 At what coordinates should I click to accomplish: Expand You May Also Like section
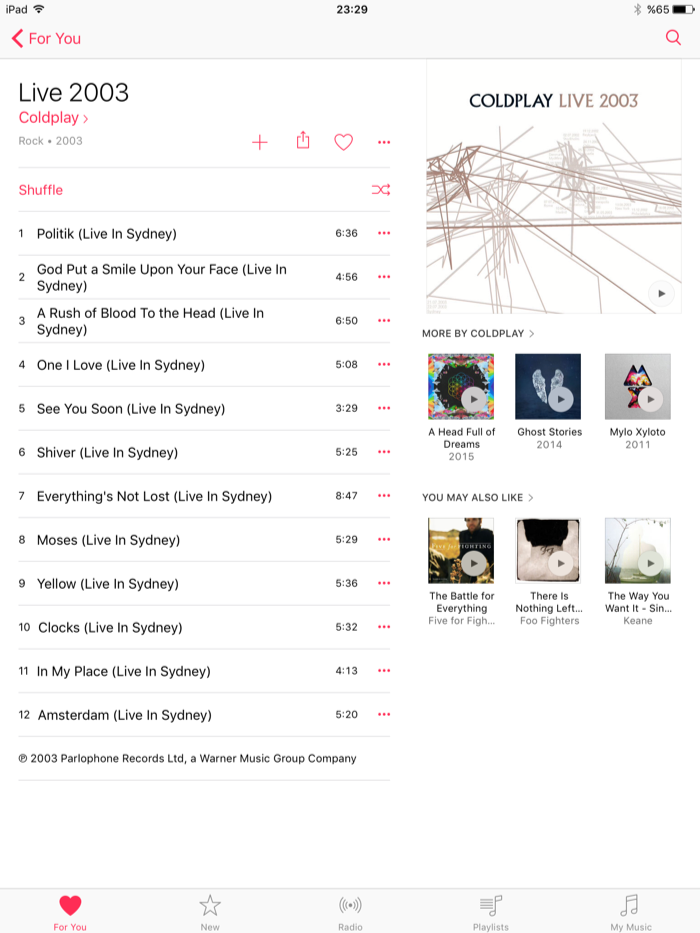477,497
